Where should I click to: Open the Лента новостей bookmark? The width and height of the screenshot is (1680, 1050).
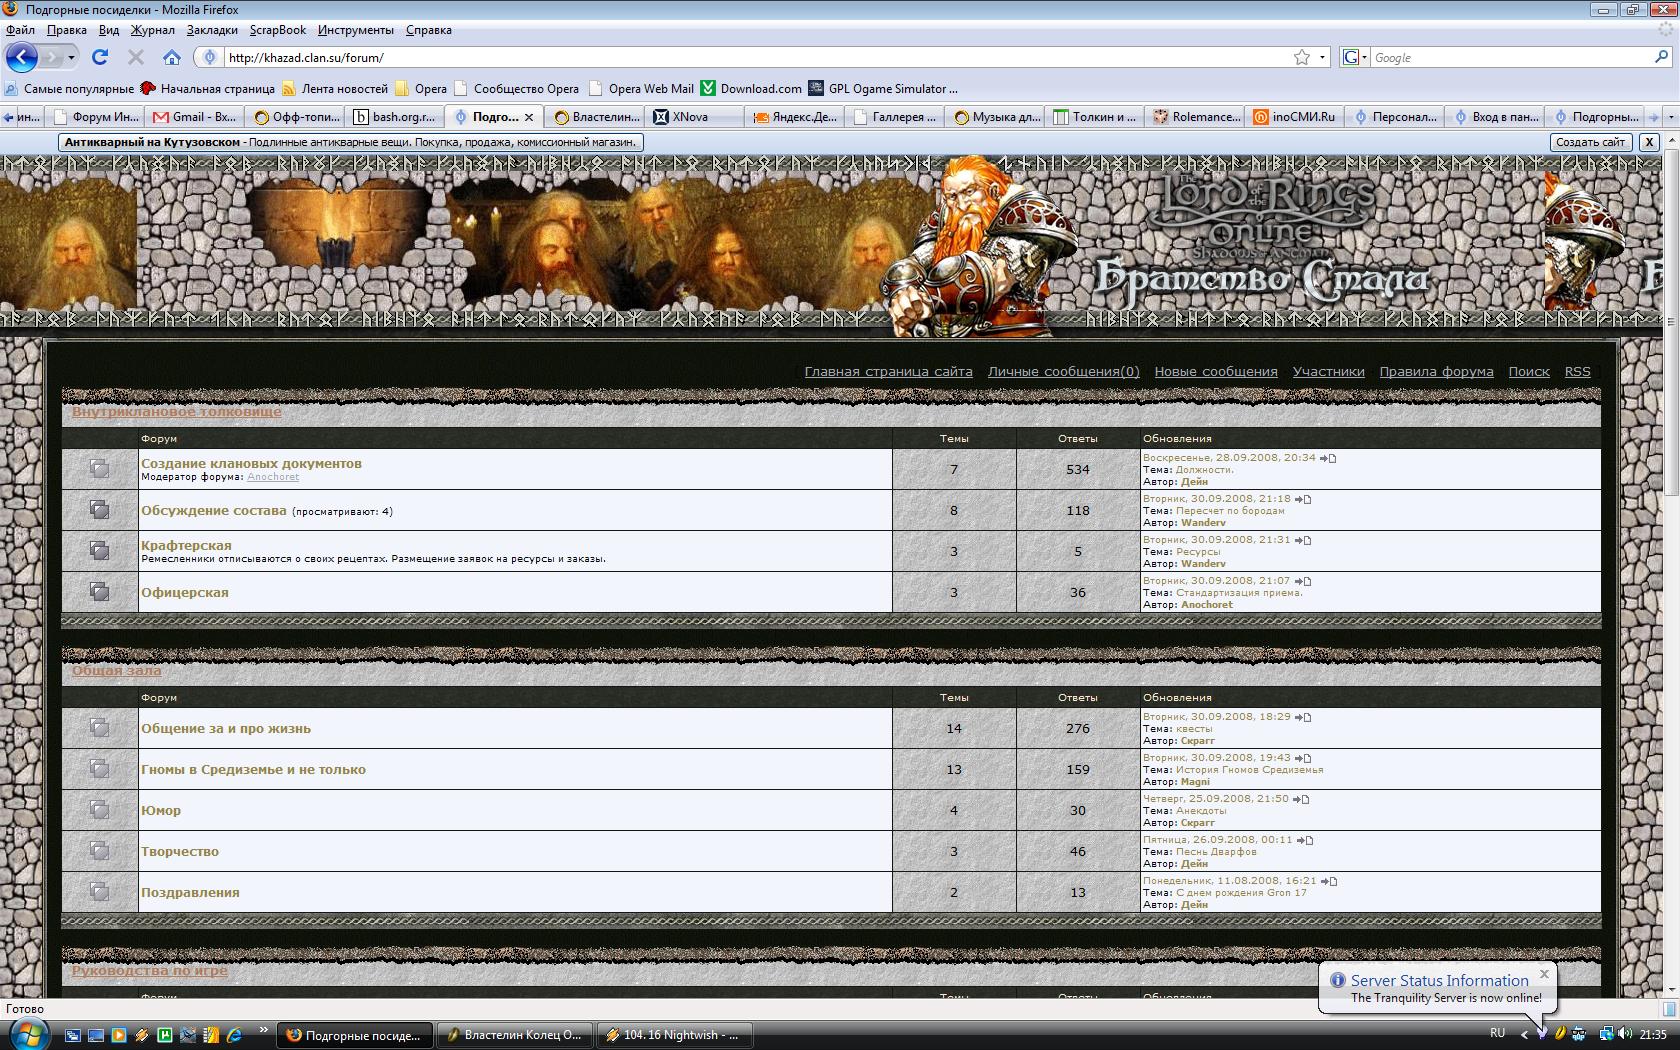(x=335, y=88)
